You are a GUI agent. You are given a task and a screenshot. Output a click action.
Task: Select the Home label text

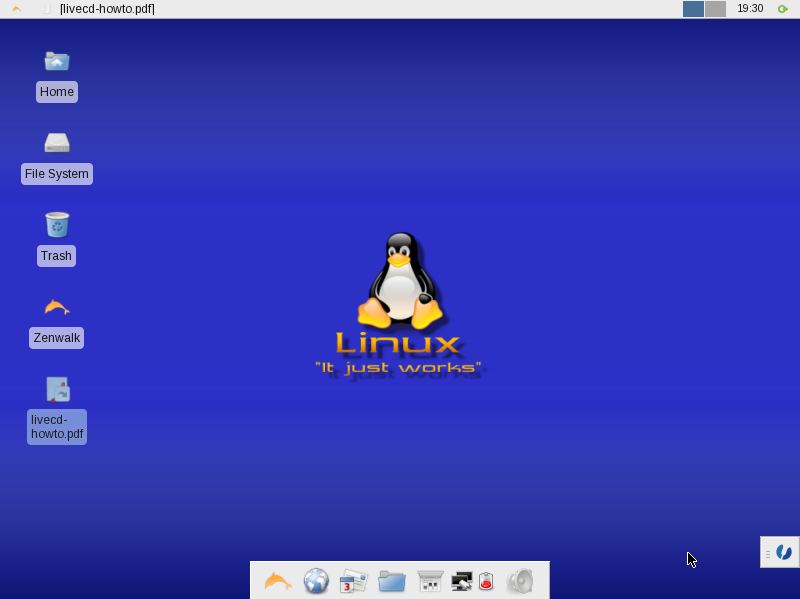57,92
